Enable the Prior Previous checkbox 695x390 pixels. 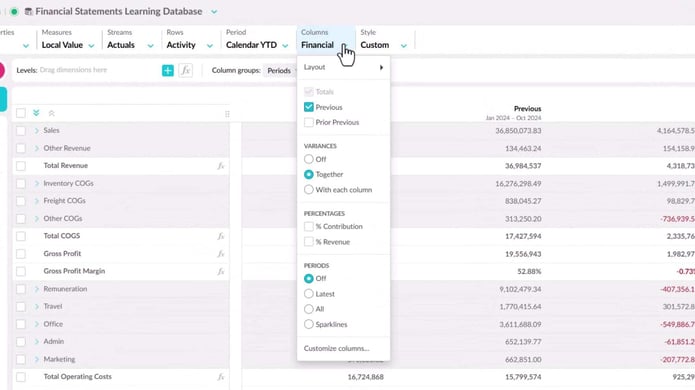(x=308, y=122)
